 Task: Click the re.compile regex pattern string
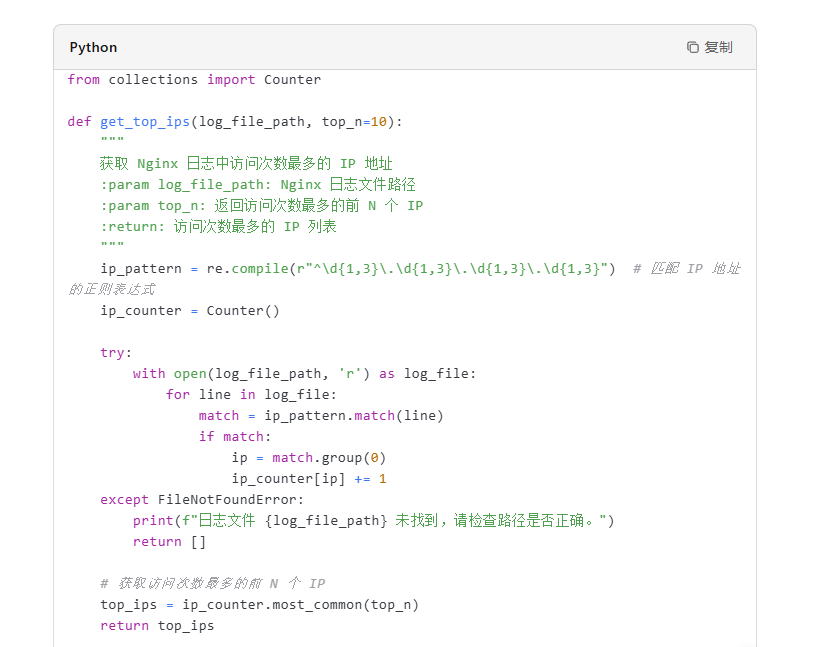(452, 269)
